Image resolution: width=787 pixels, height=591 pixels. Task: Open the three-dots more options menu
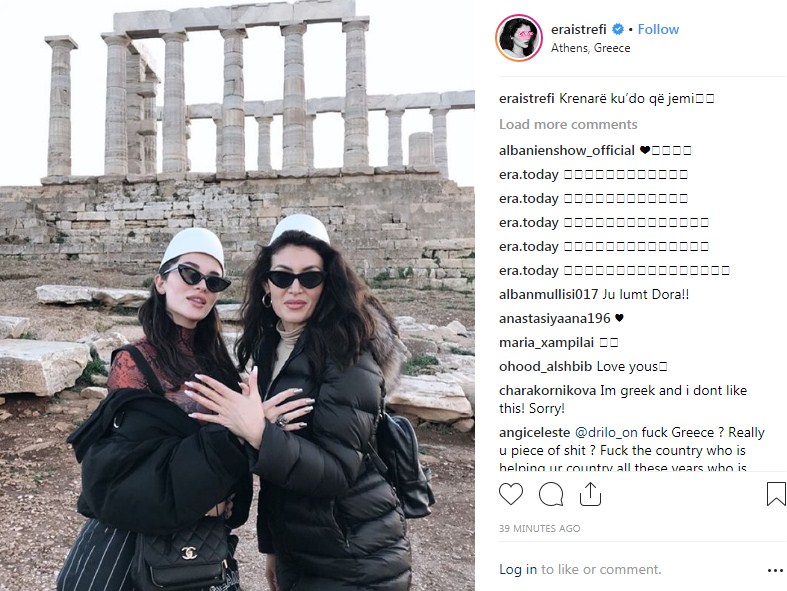click(x=775, y=570)
